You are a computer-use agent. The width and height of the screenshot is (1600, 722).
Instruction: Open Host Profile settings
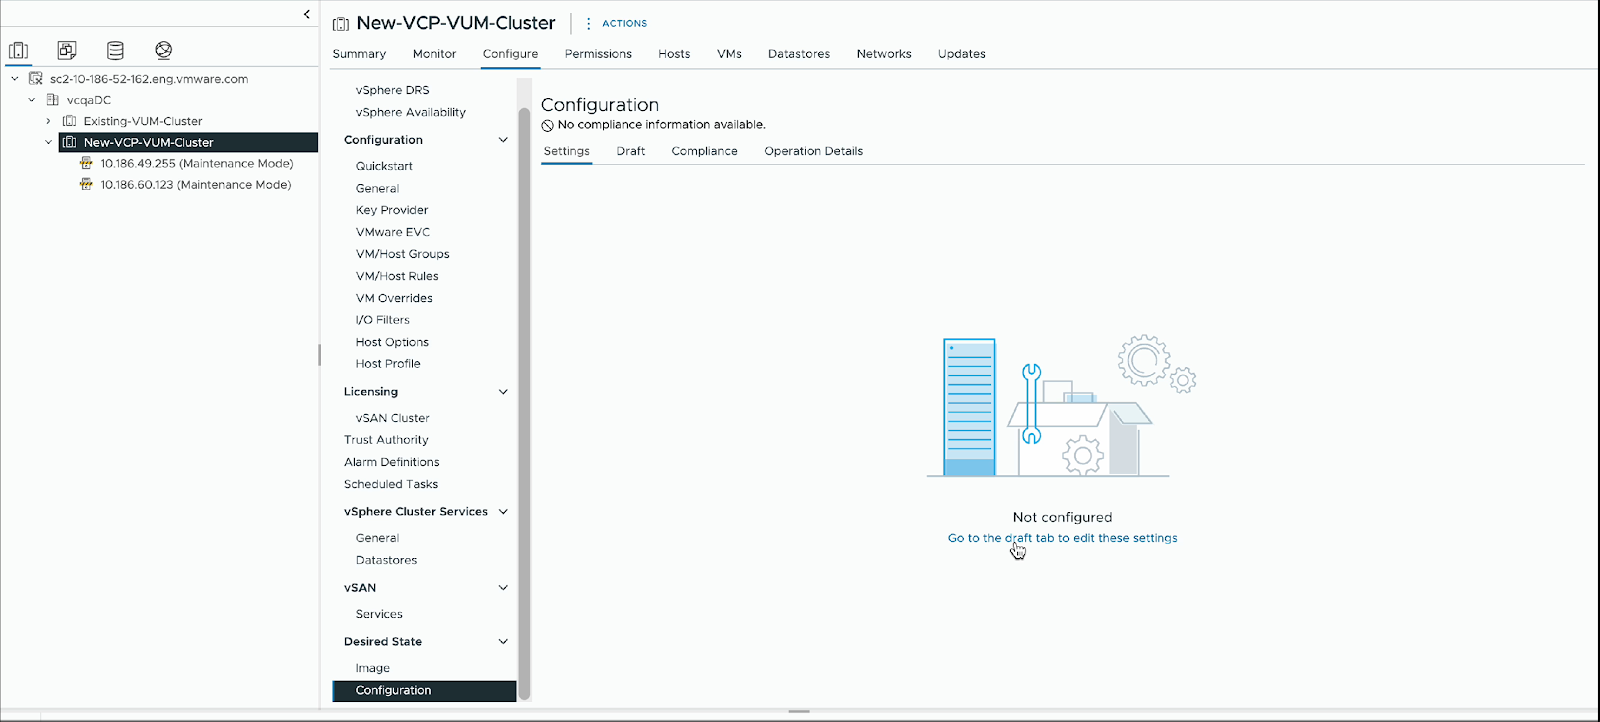point(388,364)
